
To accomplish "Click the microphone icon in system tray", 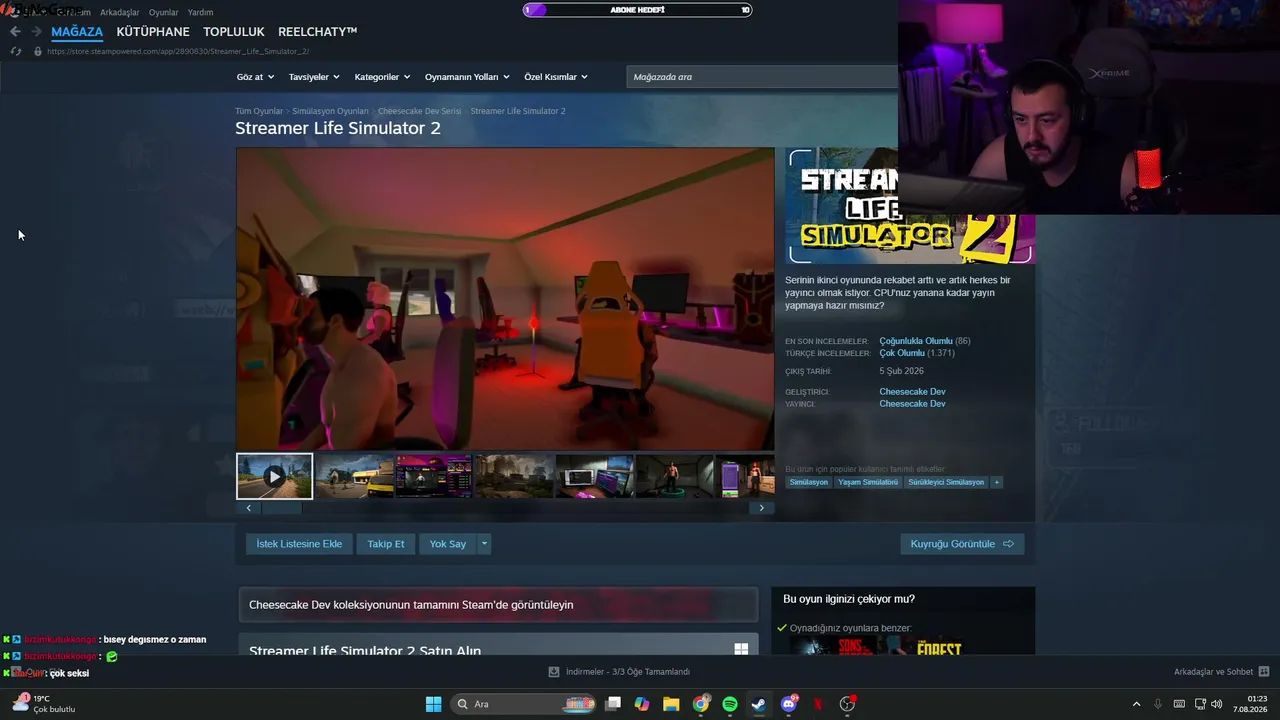I will (1158, 704).
